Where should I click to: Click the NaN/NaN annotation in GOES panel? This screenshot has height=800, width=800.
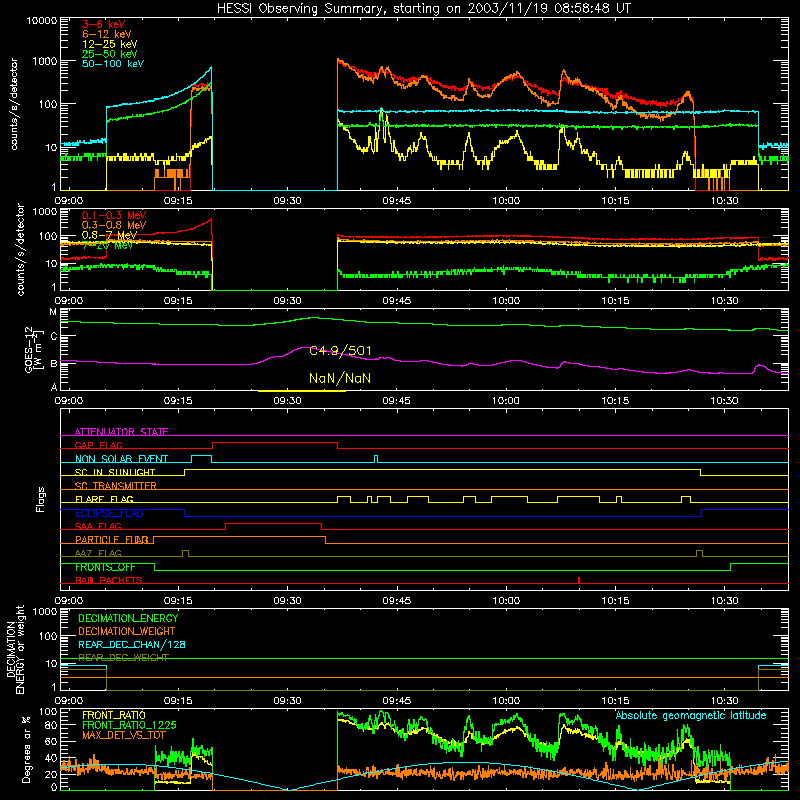(340, 379)
